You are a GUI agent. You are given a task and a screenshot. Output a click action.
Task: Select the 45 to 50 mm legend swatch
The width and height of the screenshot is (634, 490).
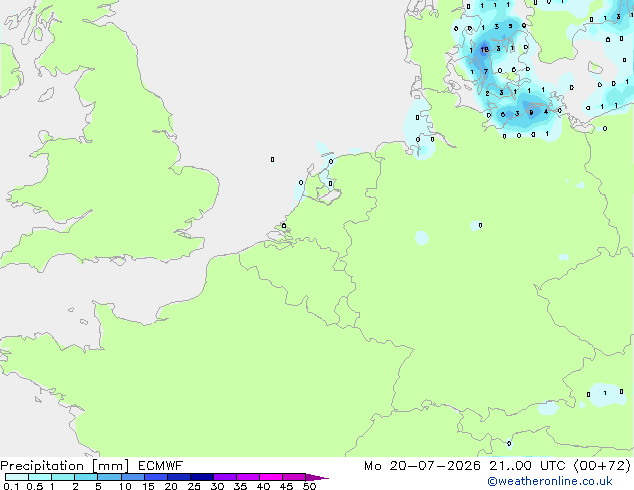[294, 477]
